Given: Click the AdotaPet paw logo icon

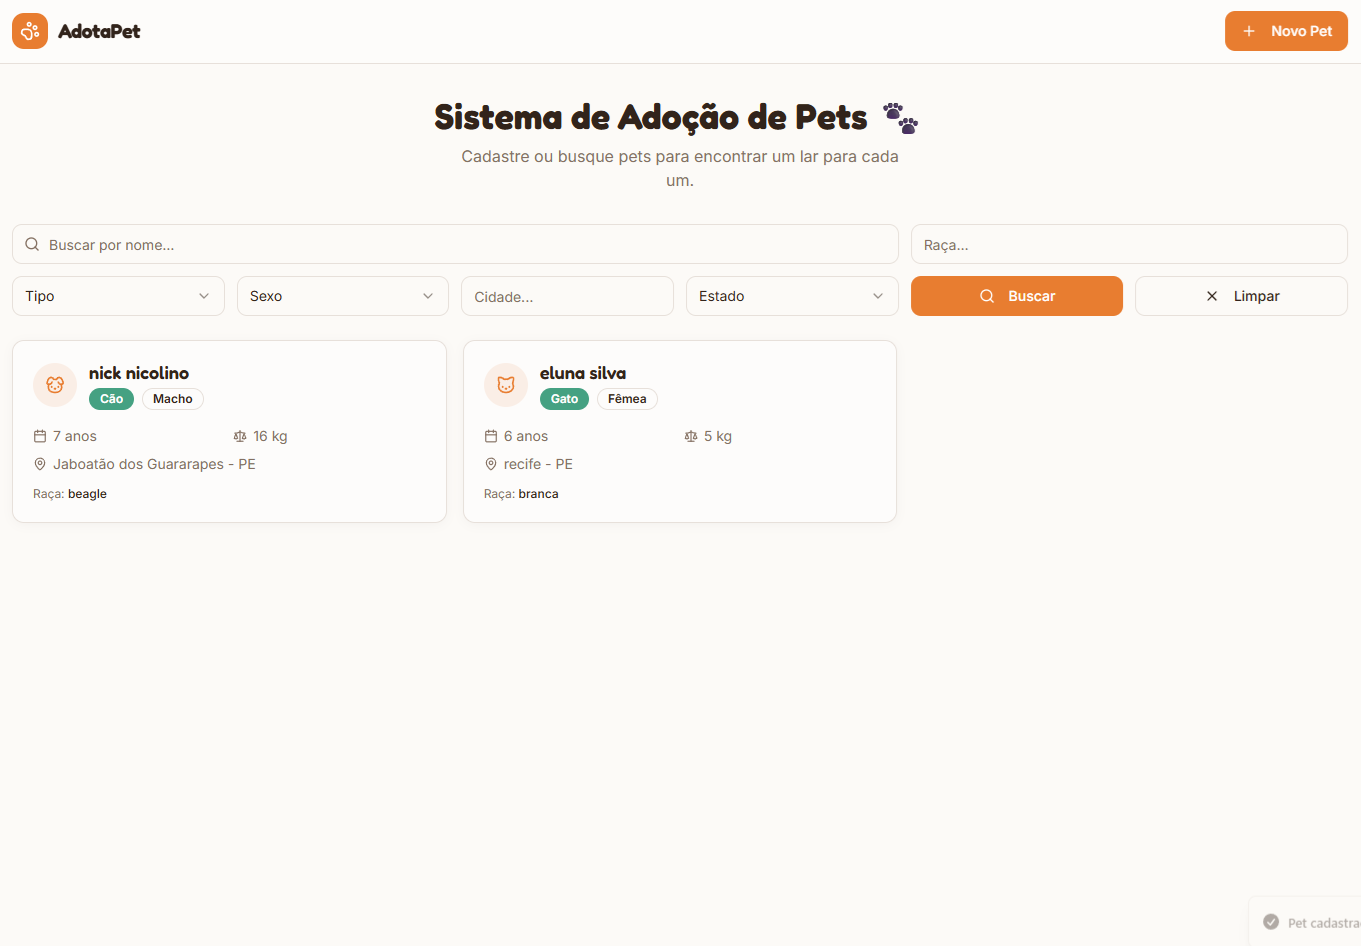Looking at the screenshot, I should click(x=29, y=31).
